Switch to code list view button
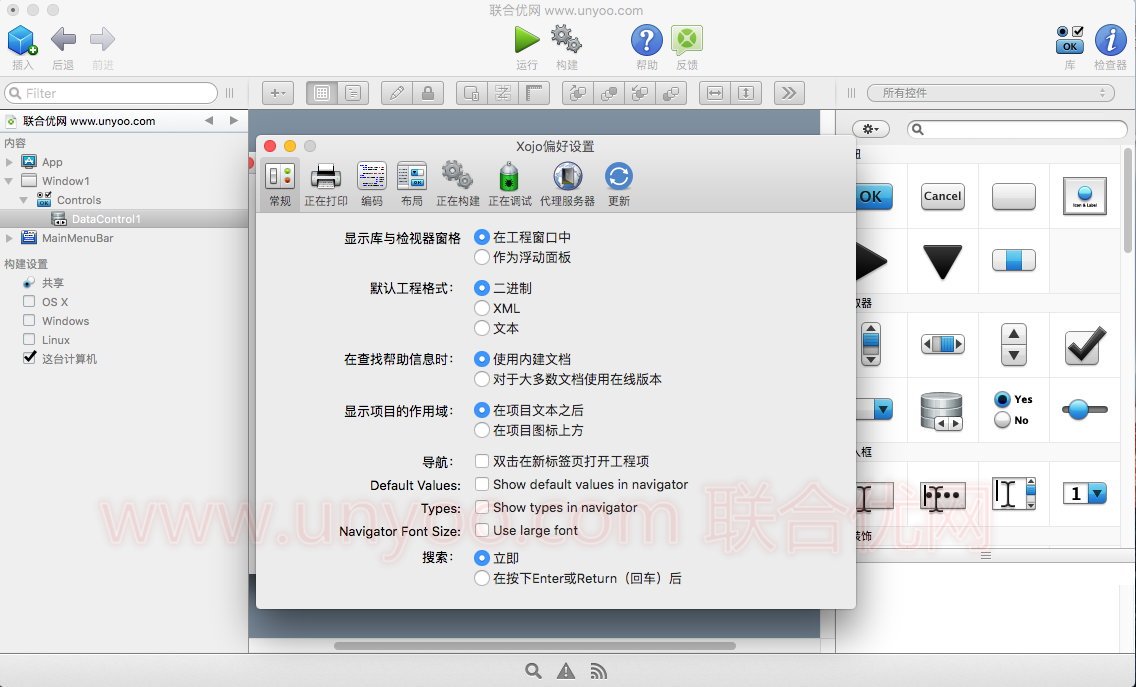The width and height of the screenshot is (1136, 687). click(x=353, y=93)
